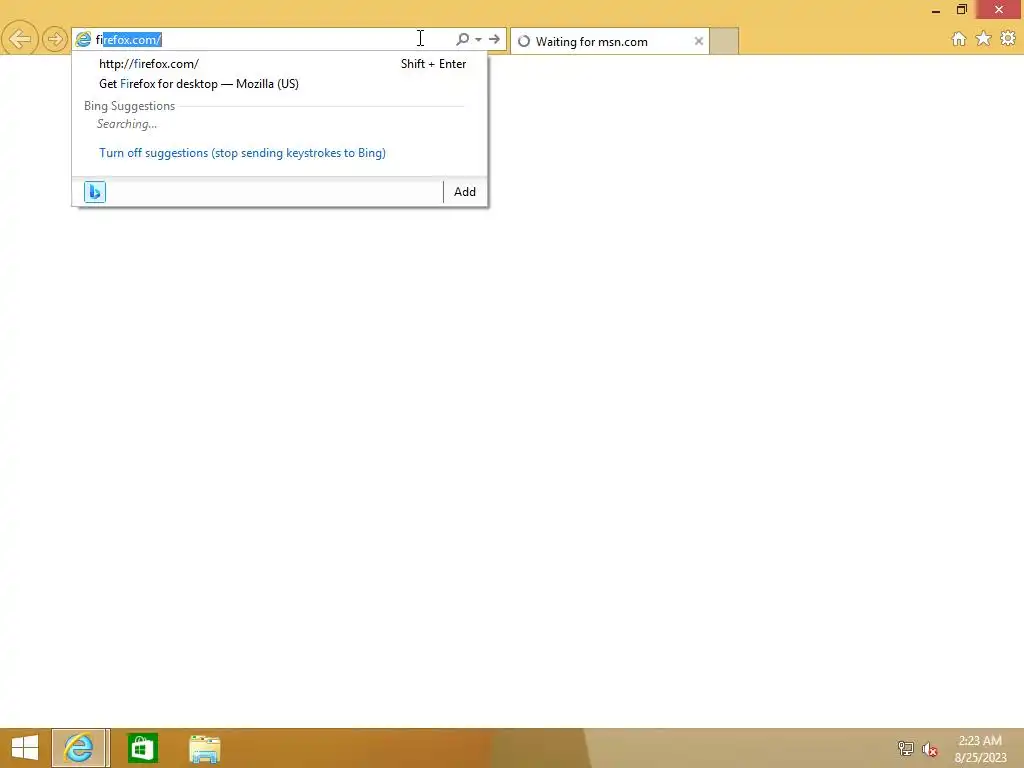This screenshot has height=768, width=1024.
Task: Click the Internet Explorer page icon in address bar
Action: point(84,40)
